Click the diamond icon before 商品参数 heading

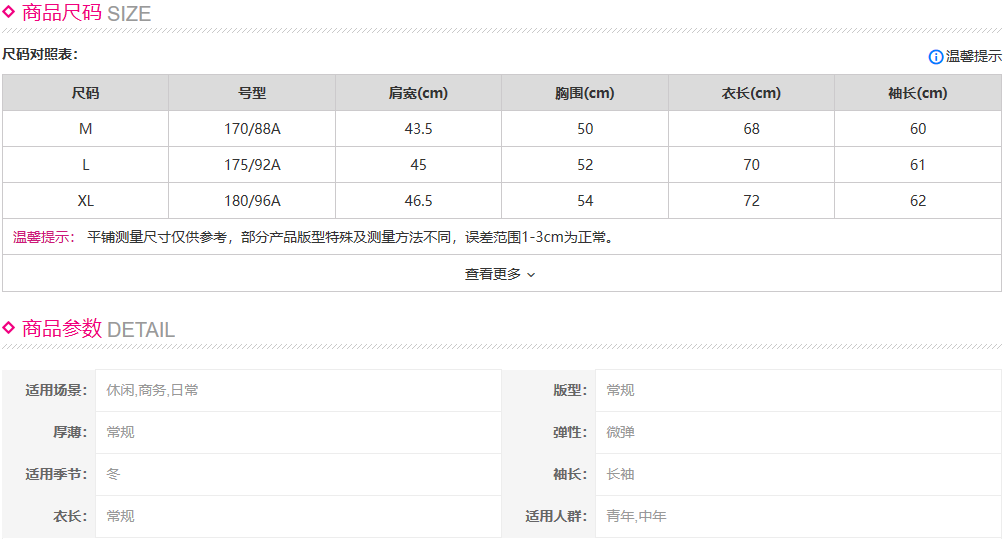click(9, 328)
